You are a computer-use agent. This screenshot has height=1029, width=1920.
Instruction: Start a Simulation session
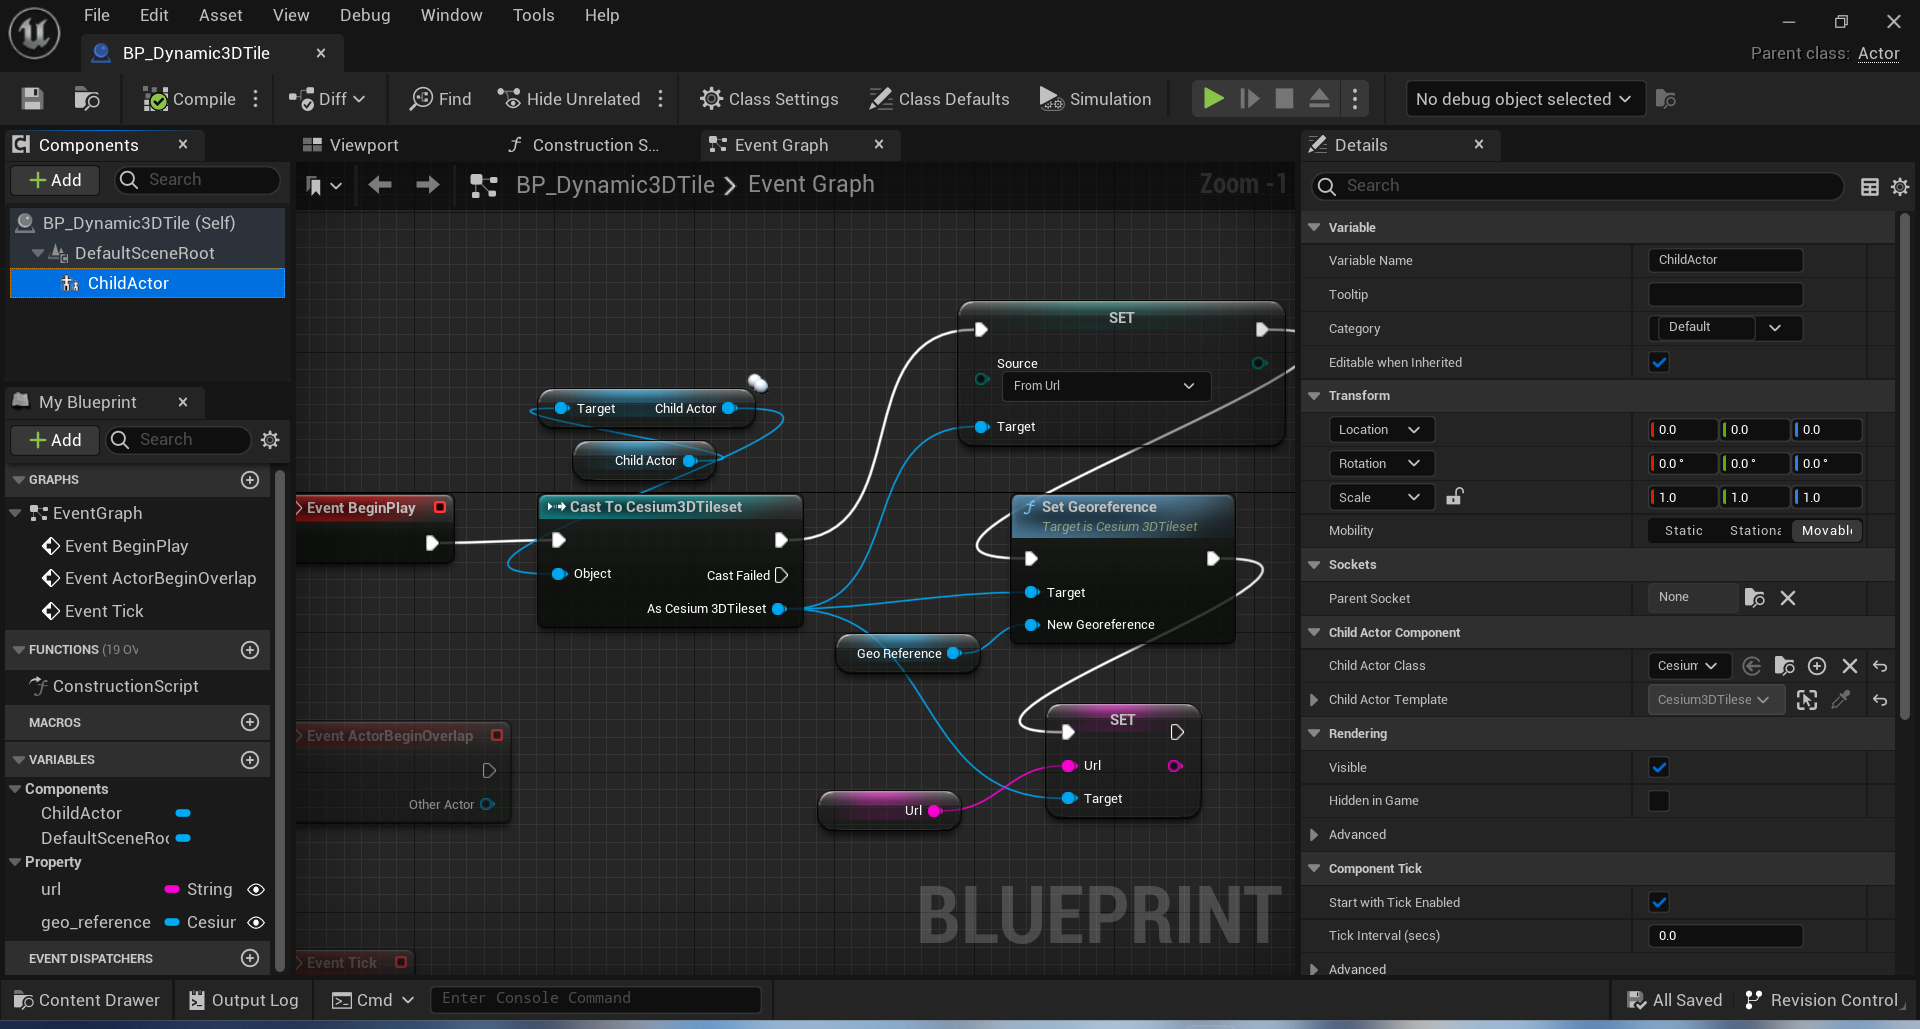(1095, 98)
